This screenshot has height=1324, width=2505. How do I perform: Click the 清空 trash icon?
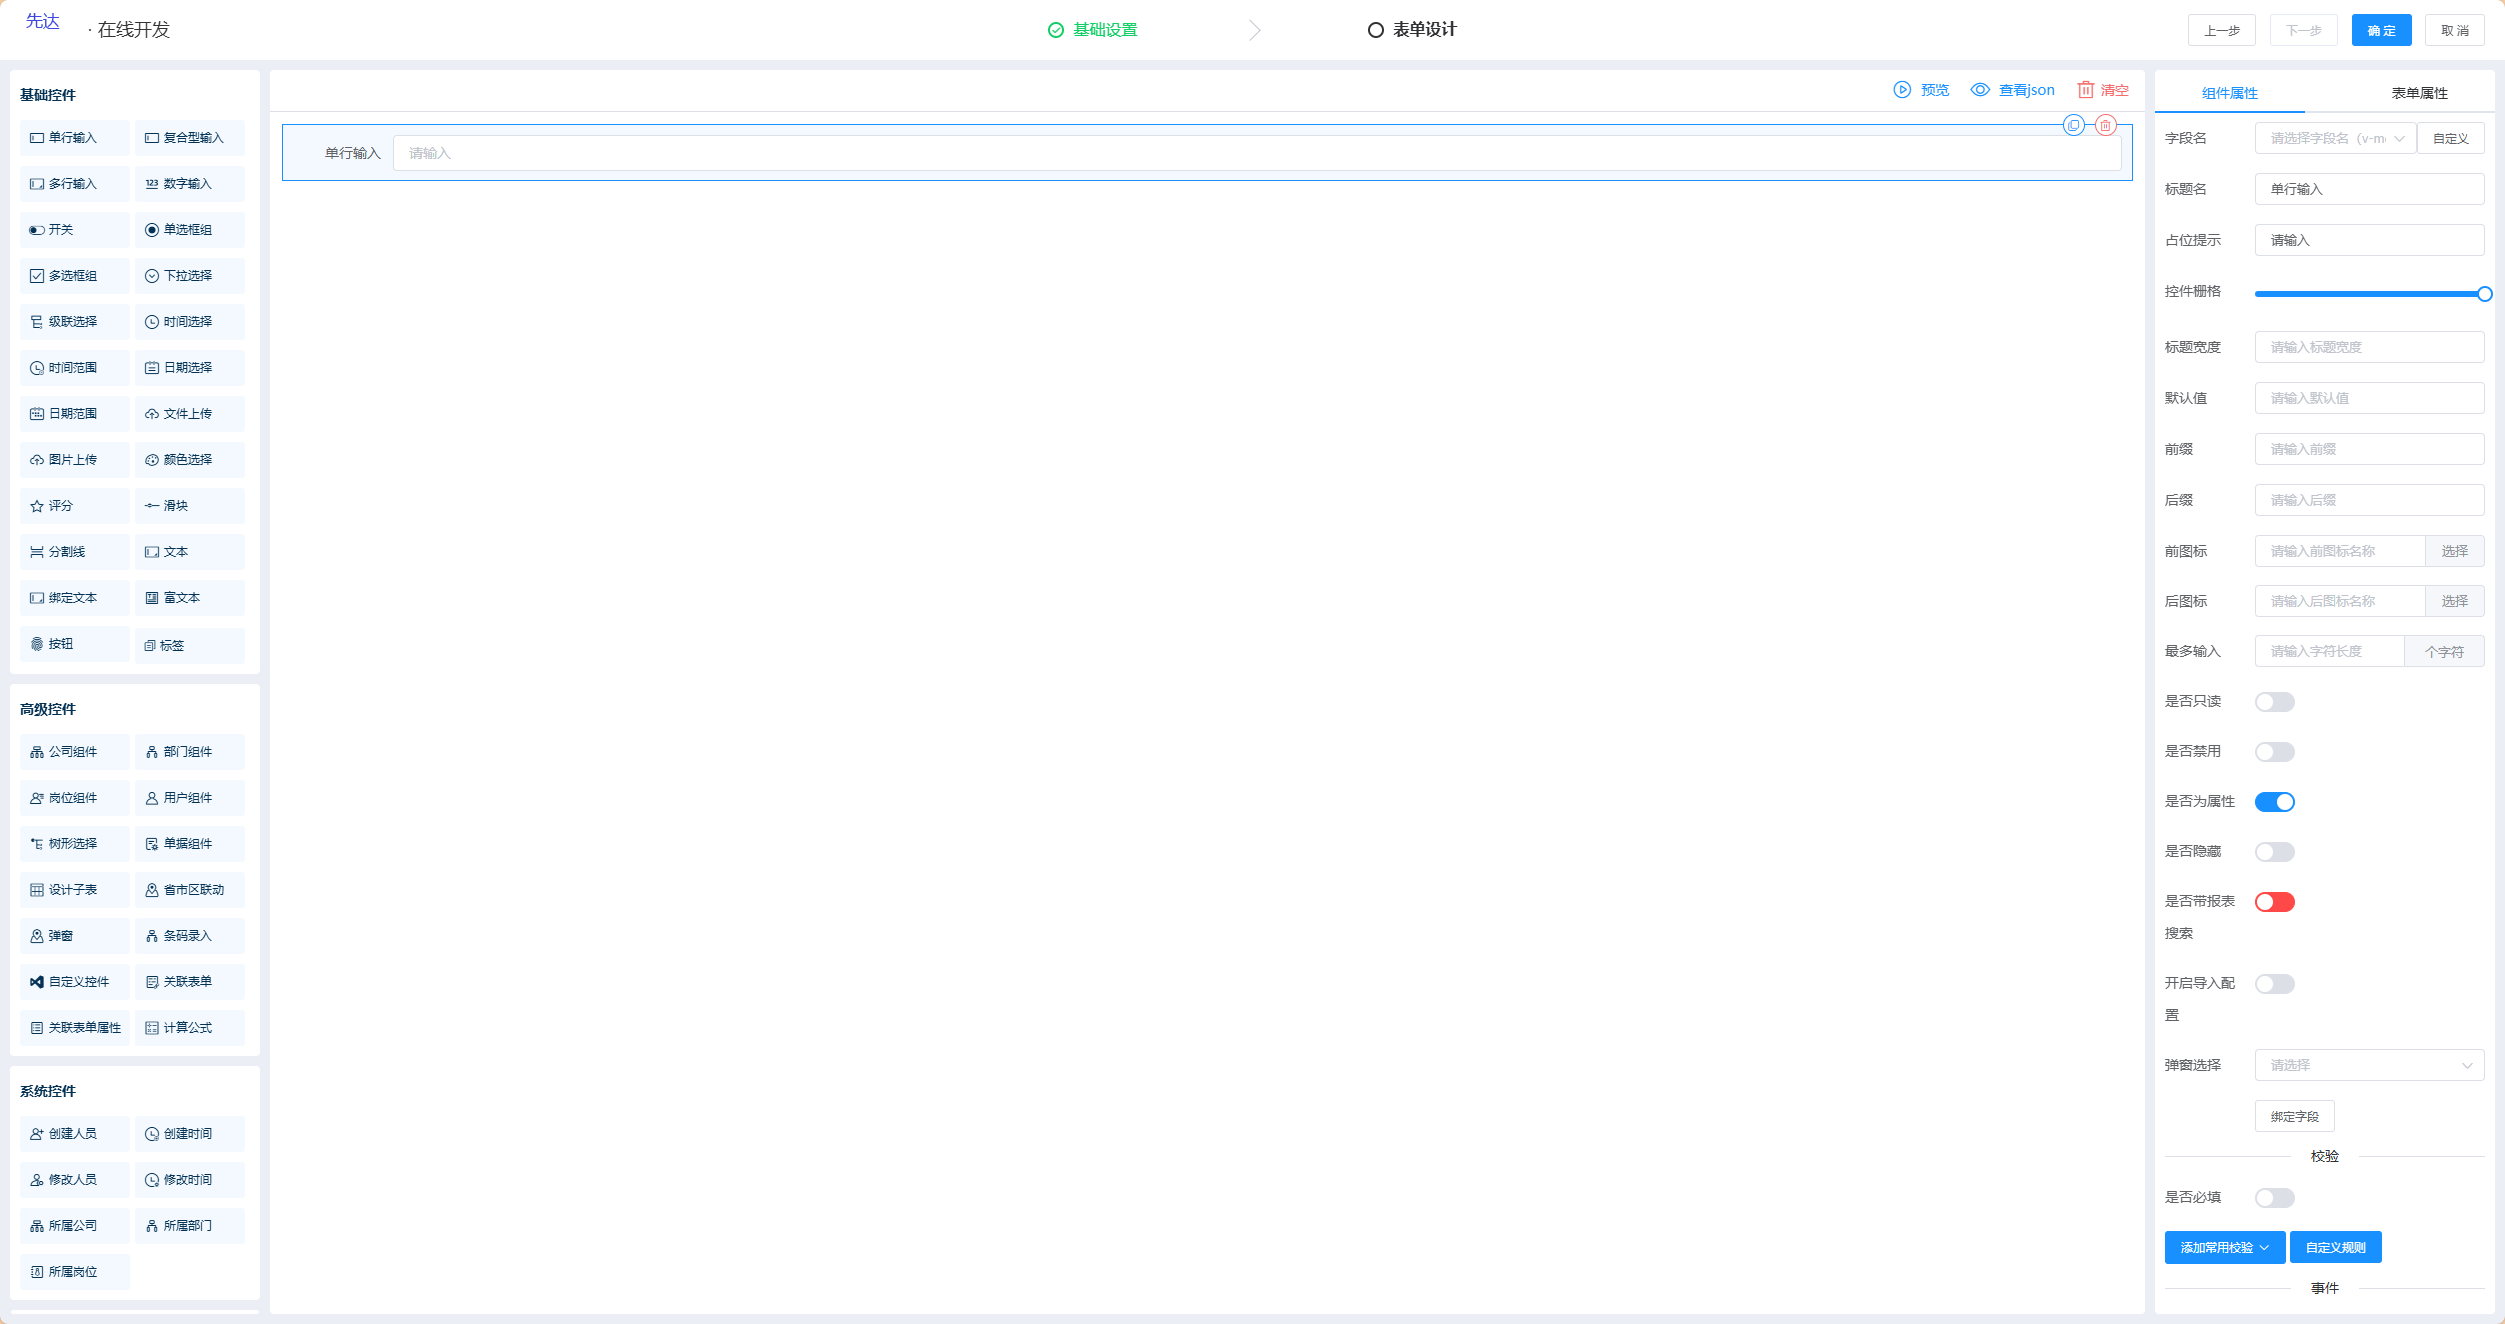pyautogui.click(x=2085, y=90)
